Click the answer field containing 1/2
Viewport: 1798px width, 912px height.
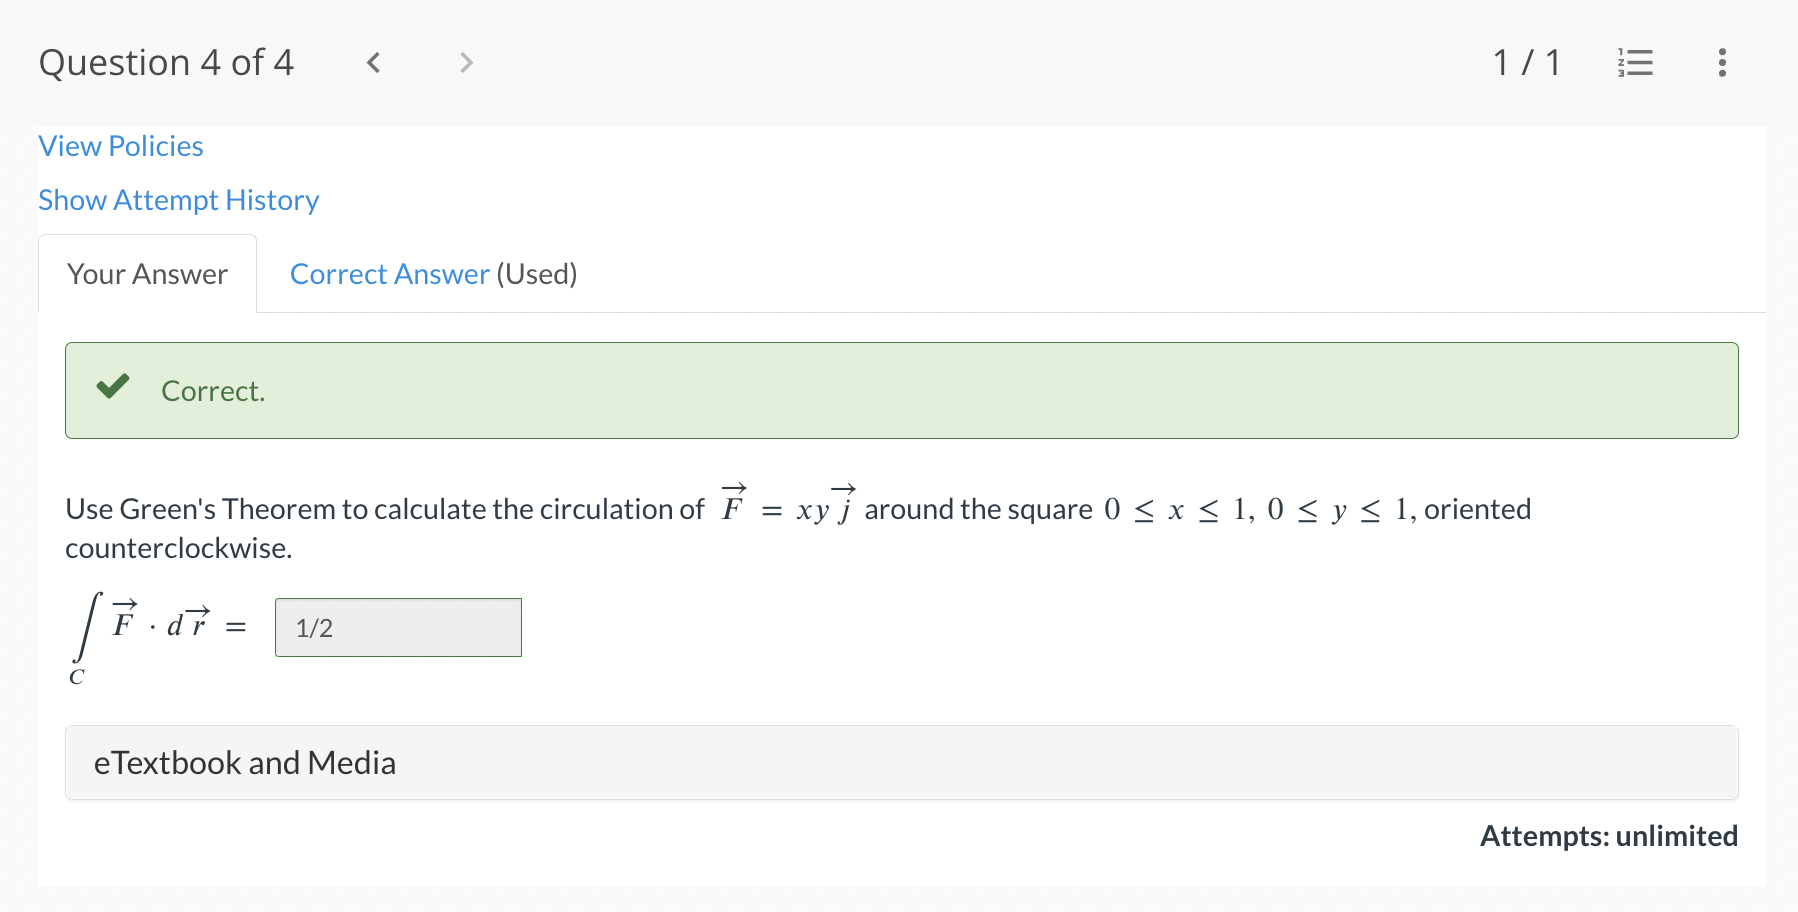tap(398, 627)
